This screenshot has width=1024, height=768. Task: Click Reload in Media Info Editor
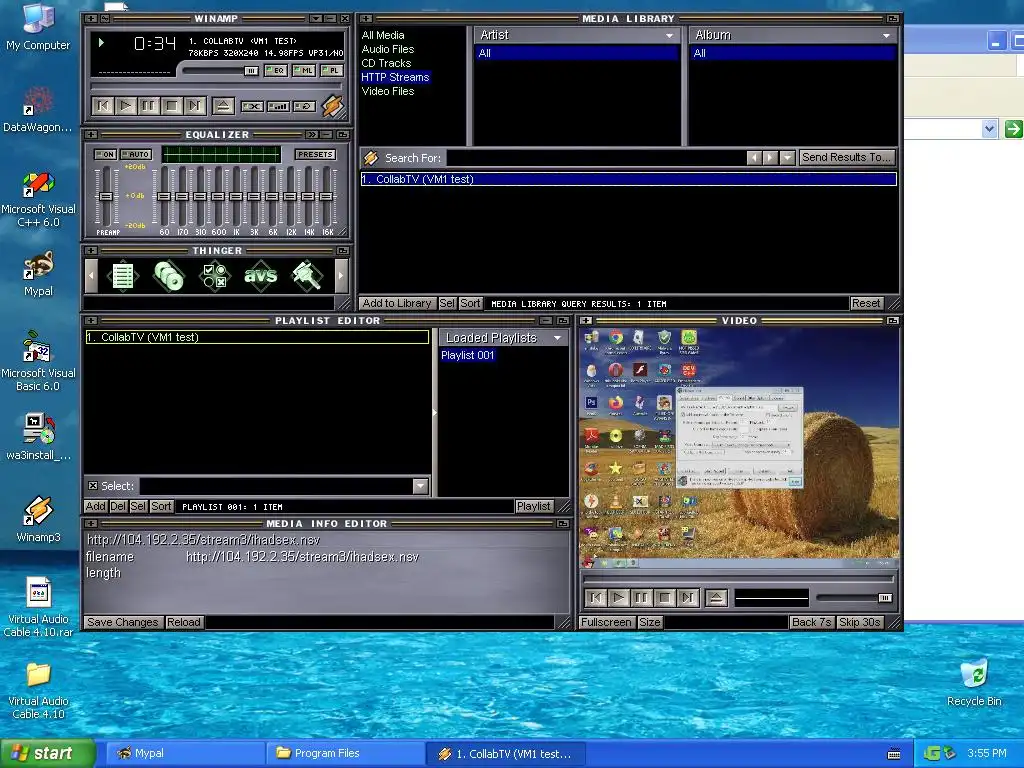point(184,622)
